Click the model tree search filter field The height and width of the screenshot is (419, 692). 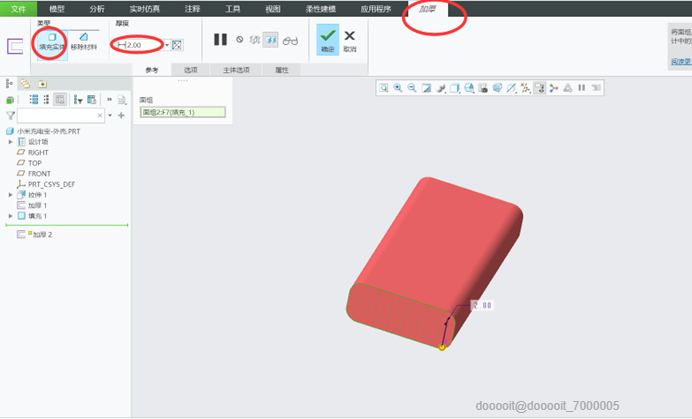61,116
